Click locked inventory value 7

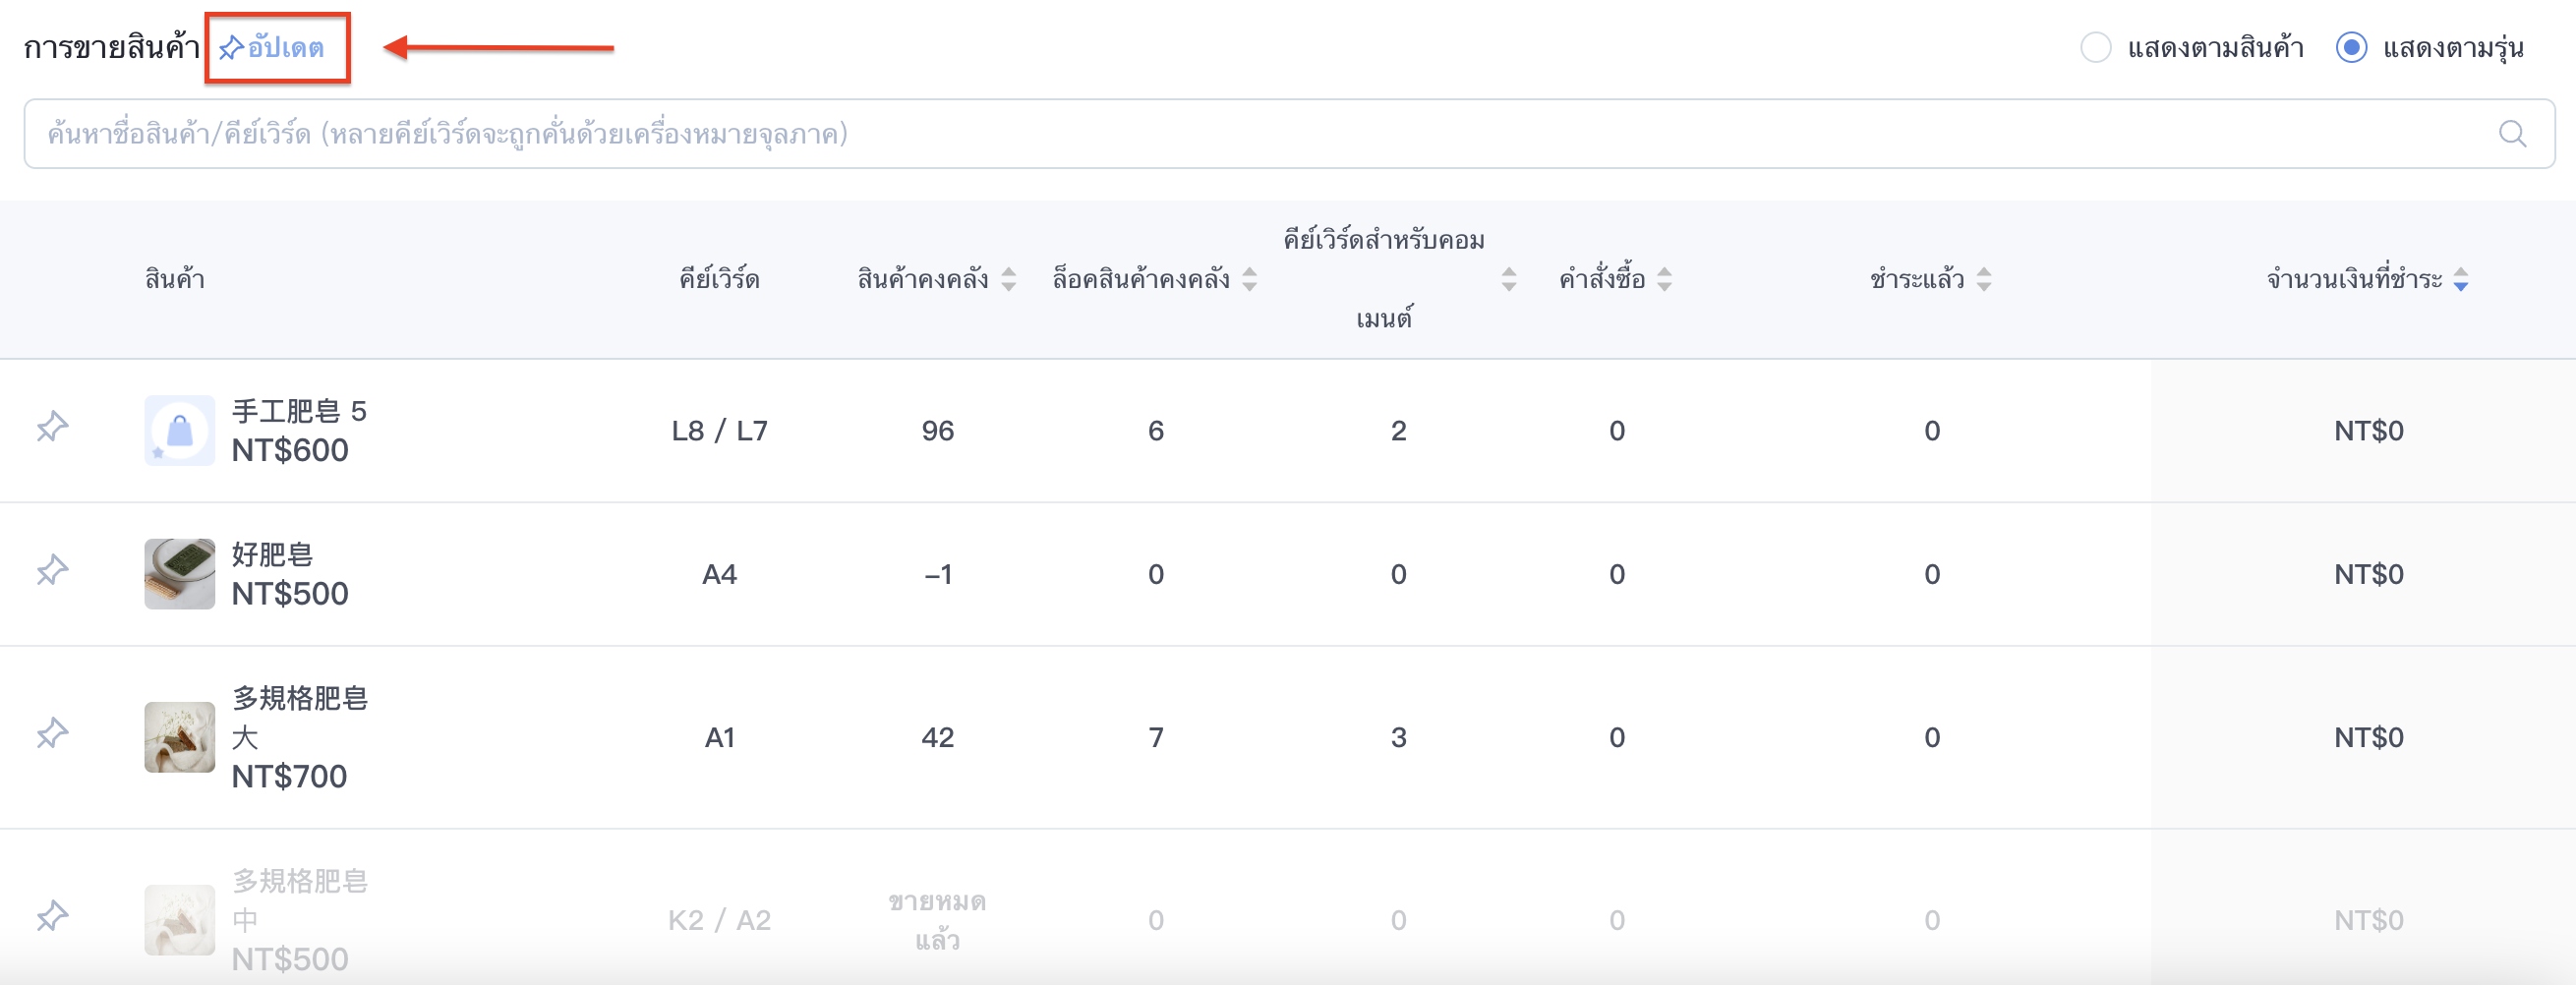(1156, 738)
